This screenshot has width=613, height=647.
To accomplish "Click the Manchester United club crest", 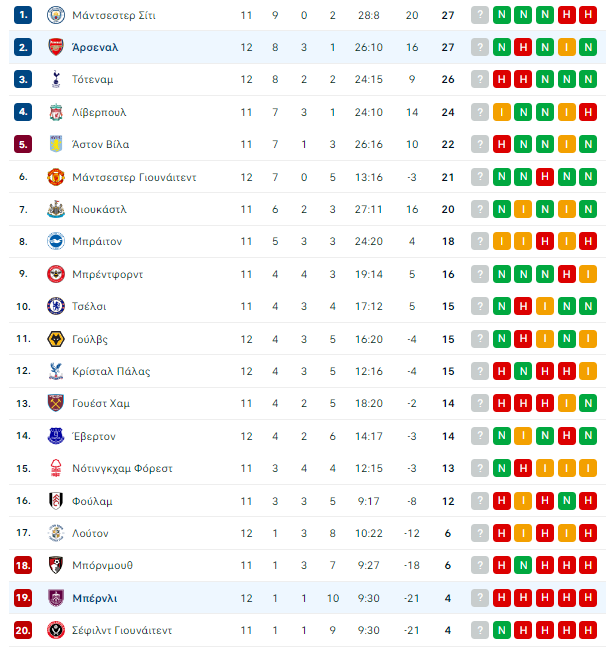I will click(56, 177).
